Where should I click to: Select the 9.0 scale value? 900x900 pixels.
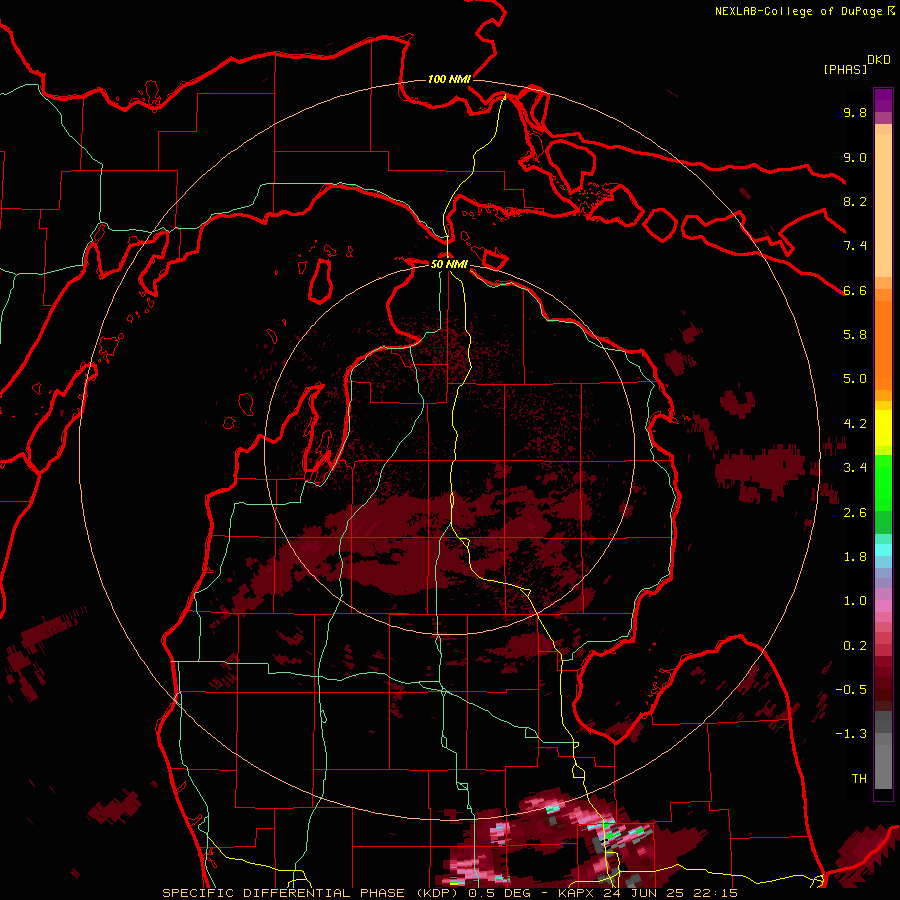(x=855, y=157)
